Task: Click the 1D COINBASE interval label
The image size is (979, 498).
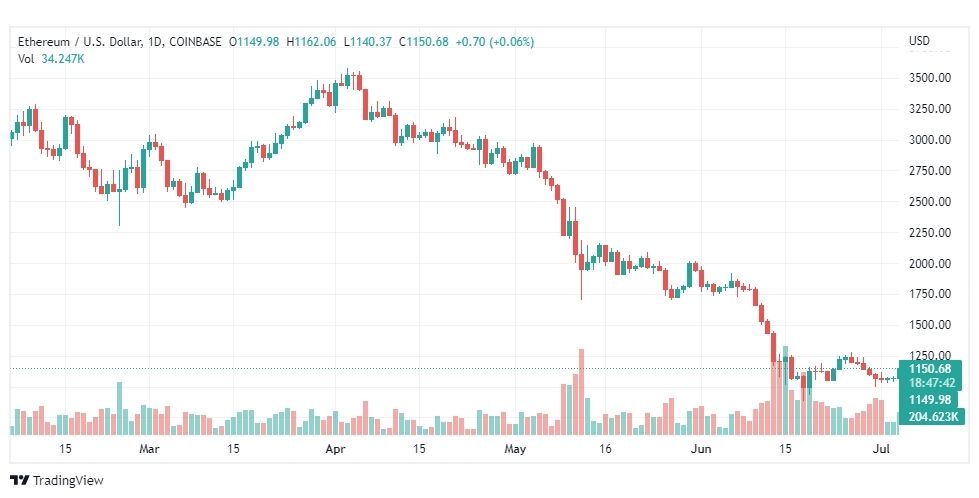Action: [x=185, y=42]
